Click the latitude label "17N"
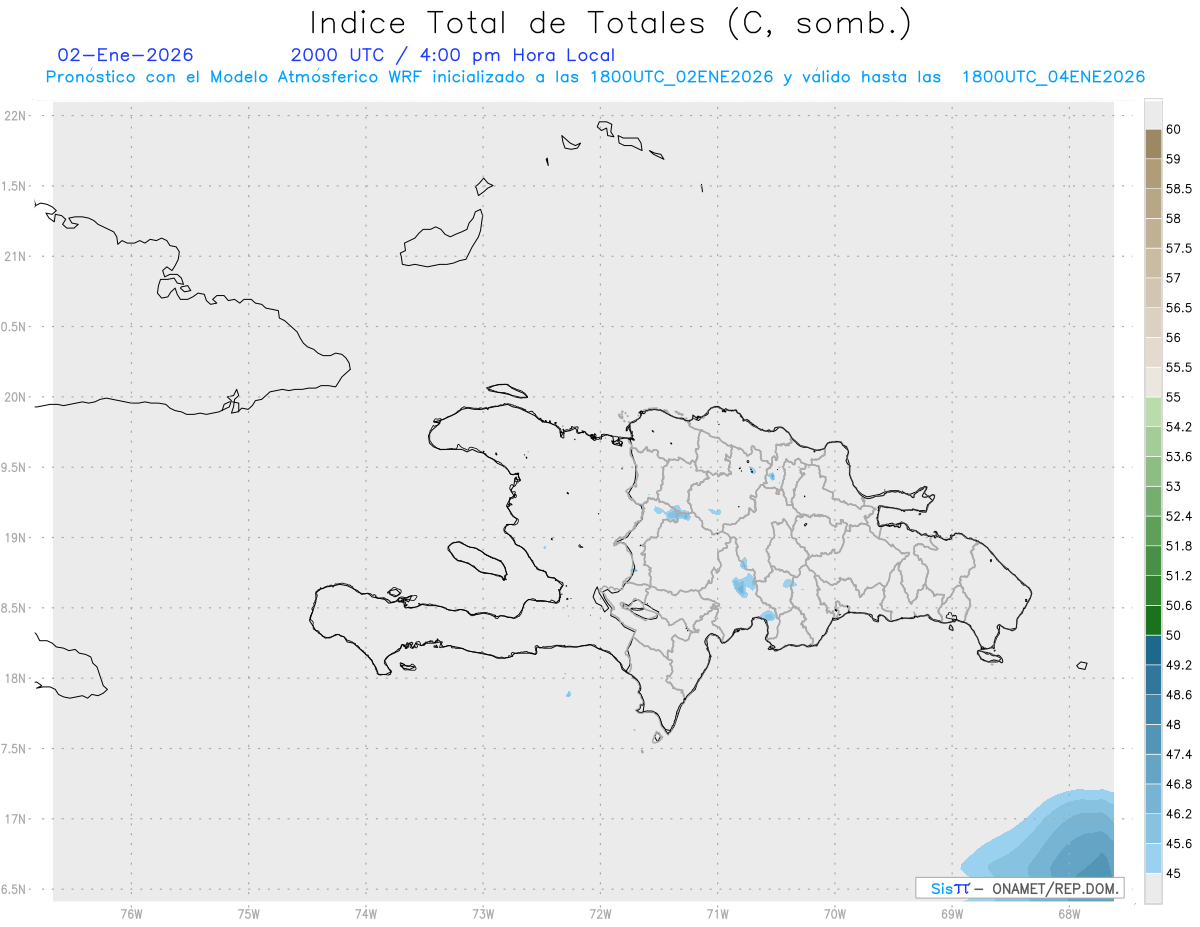The width and height of the screenshot is (1200, 927). click(16, 819)
